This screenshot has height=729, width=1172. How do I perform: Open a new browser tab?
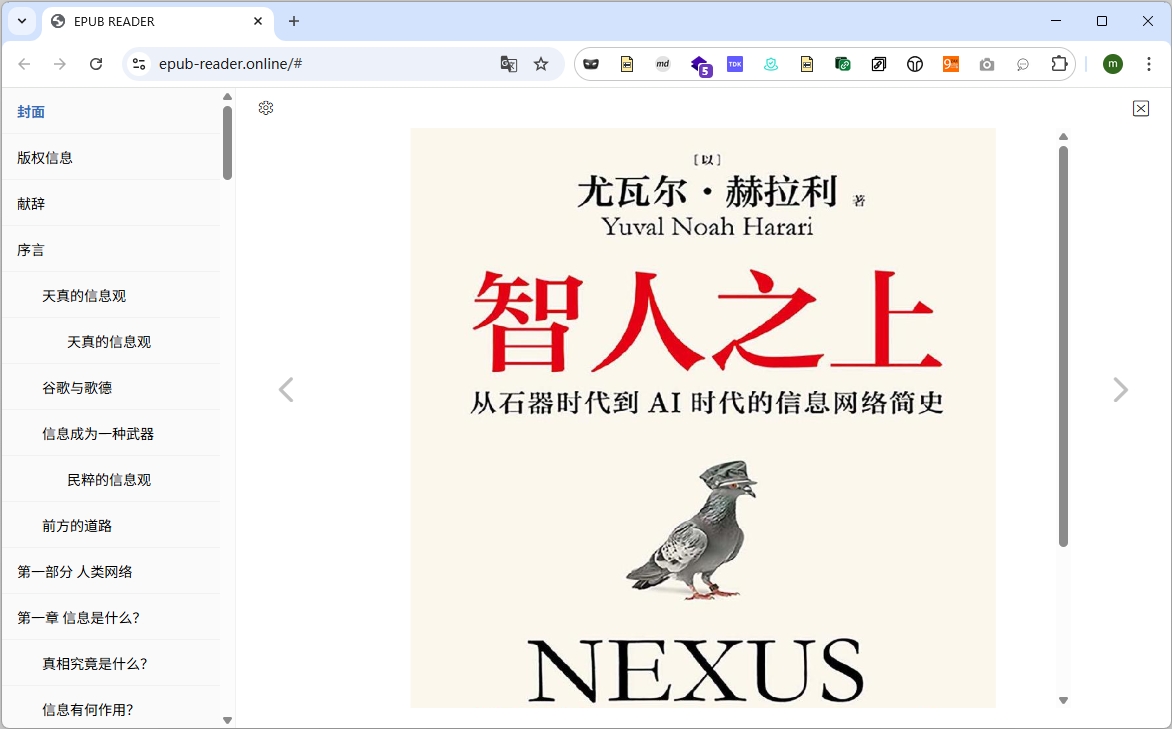tap(294, 22)
